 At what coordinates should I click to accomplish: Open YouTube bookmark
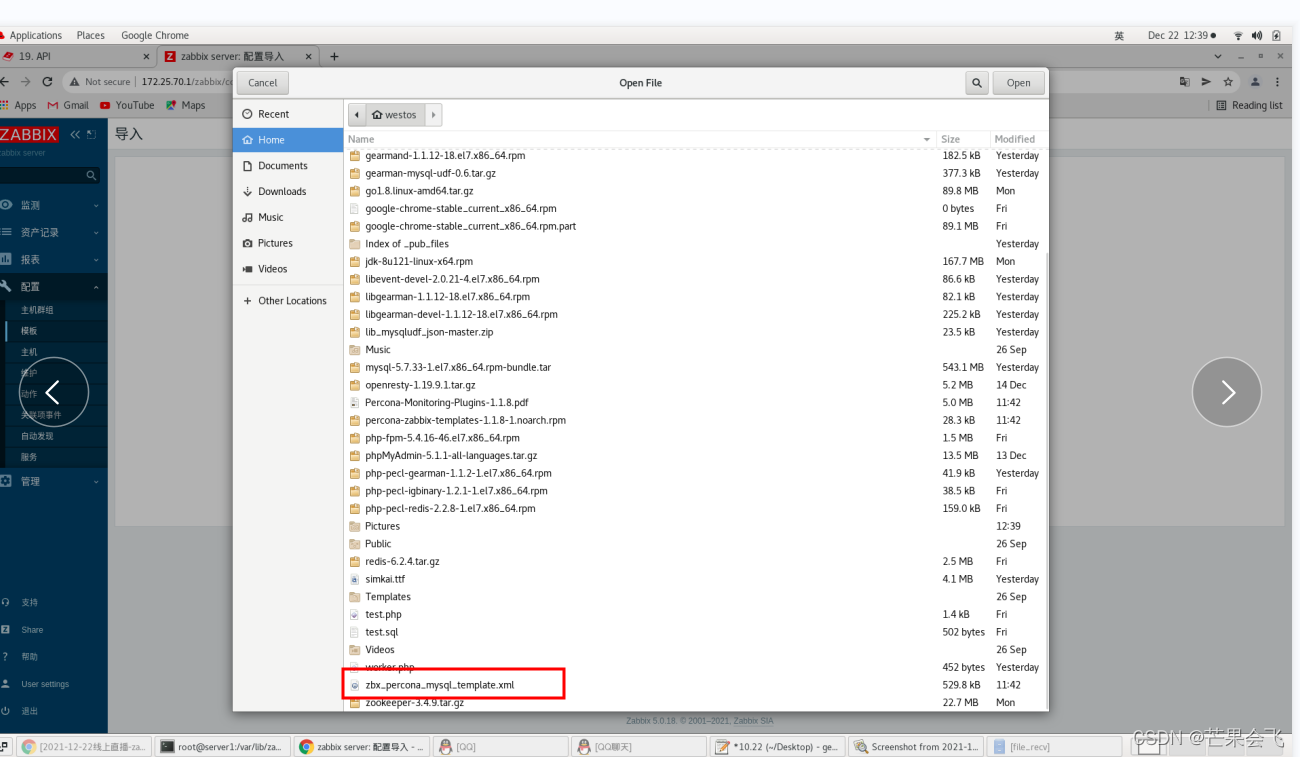127,105
